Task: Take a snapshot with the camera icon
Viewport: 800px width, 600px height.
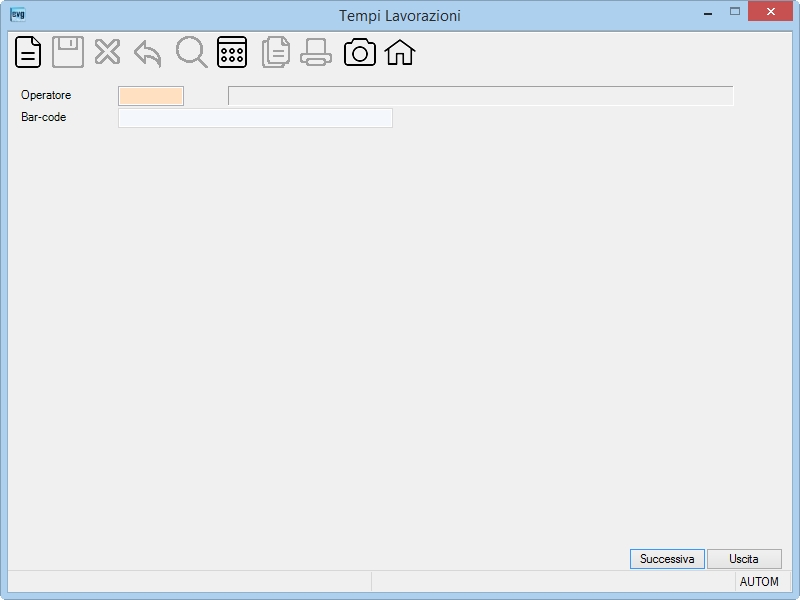Action: point(360,53)
